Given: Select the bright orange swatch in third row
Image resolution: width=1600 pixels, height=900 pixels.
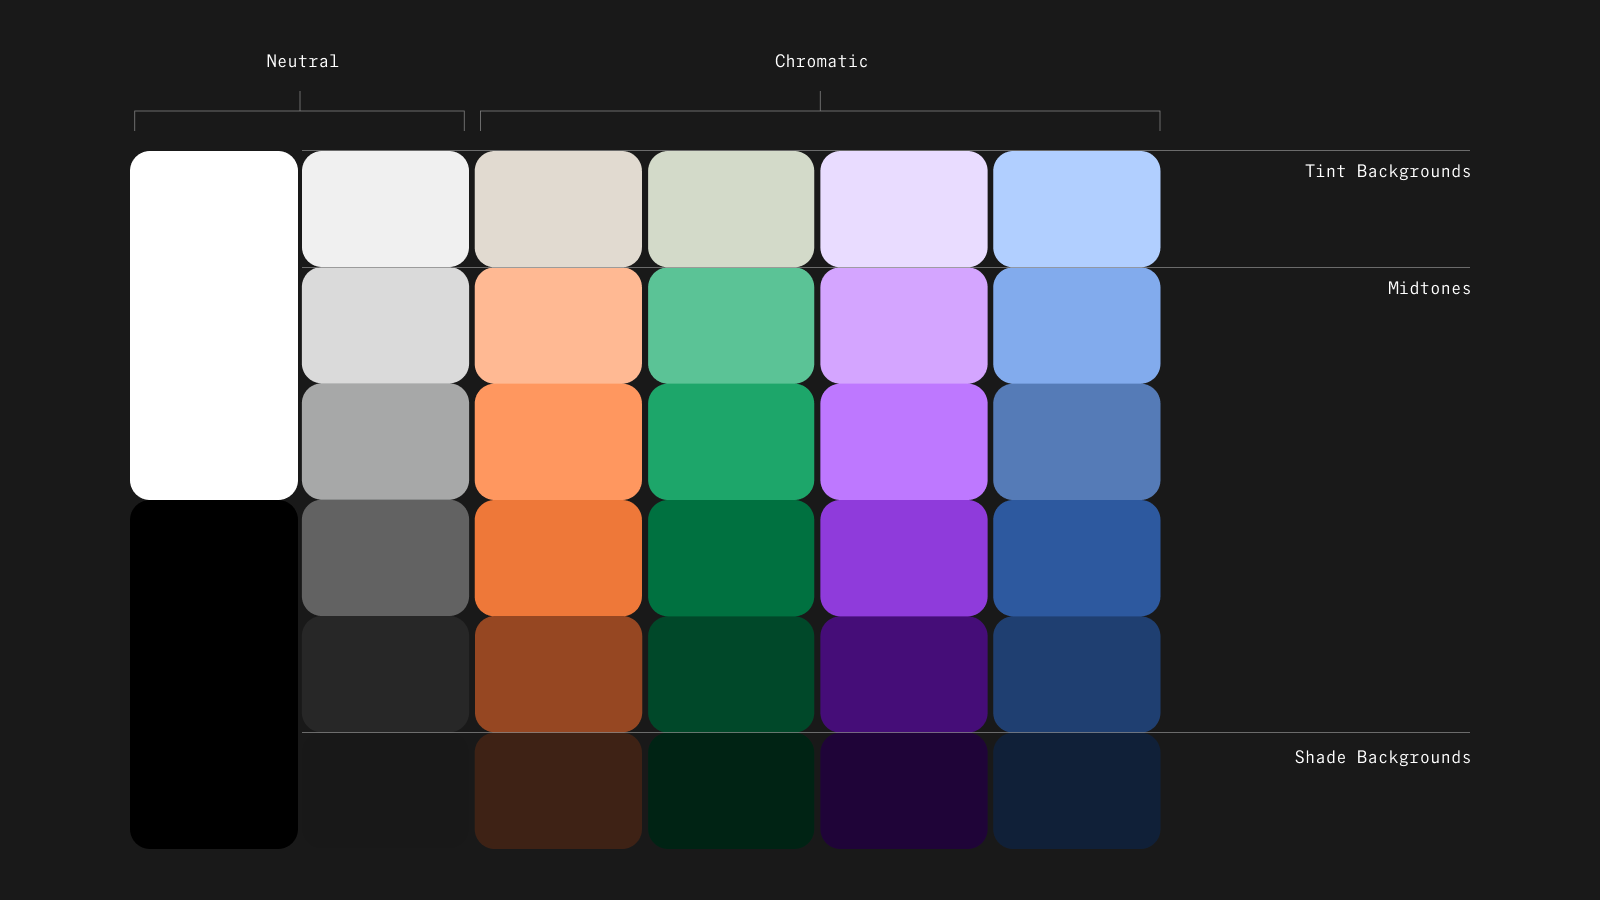Looking at the screenshot, I should tap(558, 441).
